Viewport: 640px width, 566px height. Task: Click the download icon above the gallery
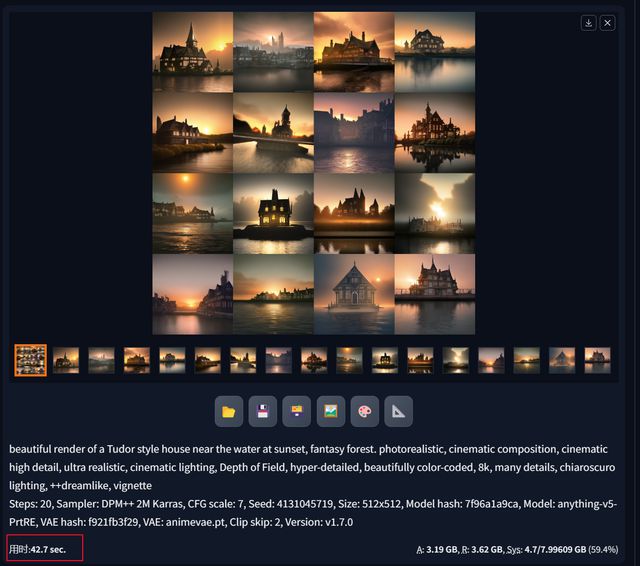(588, 23)
